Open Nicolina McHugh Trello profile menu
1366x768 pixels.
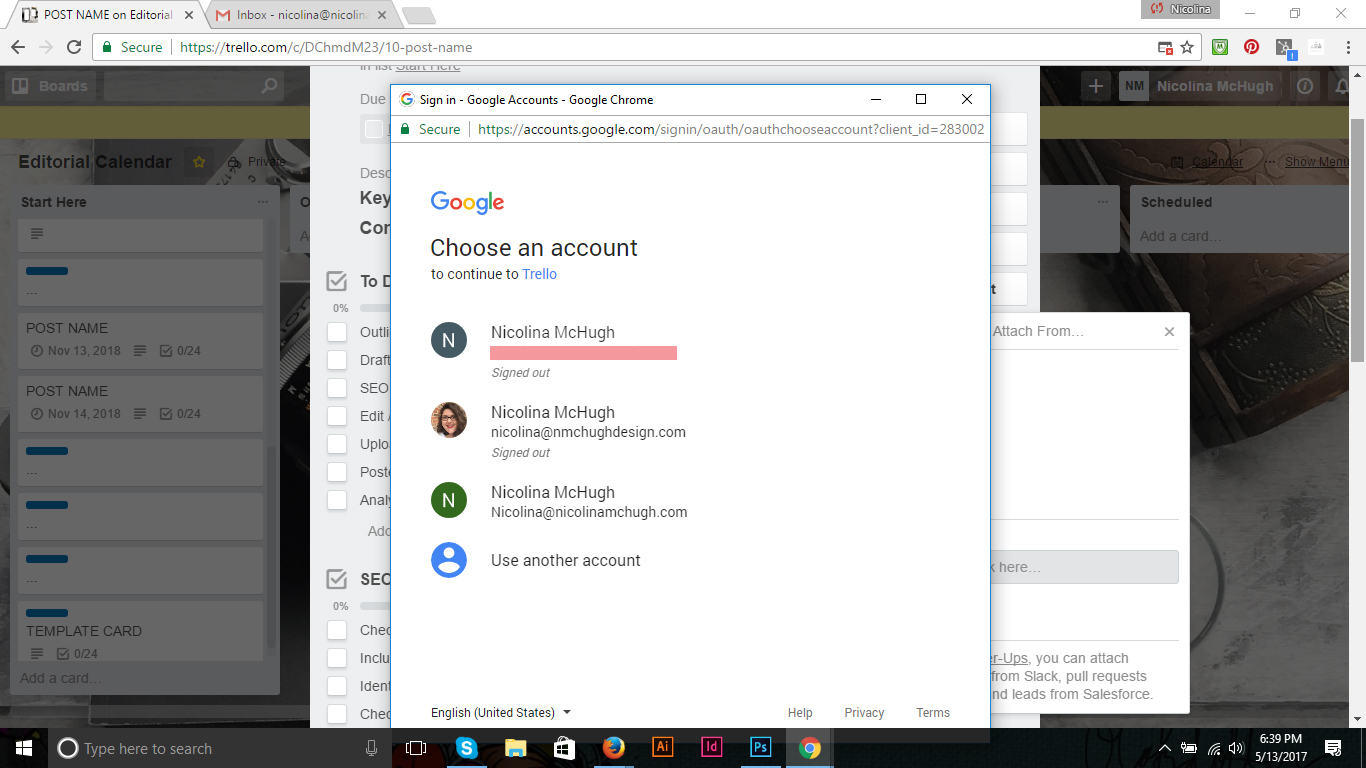click(x=1199, y=86)
